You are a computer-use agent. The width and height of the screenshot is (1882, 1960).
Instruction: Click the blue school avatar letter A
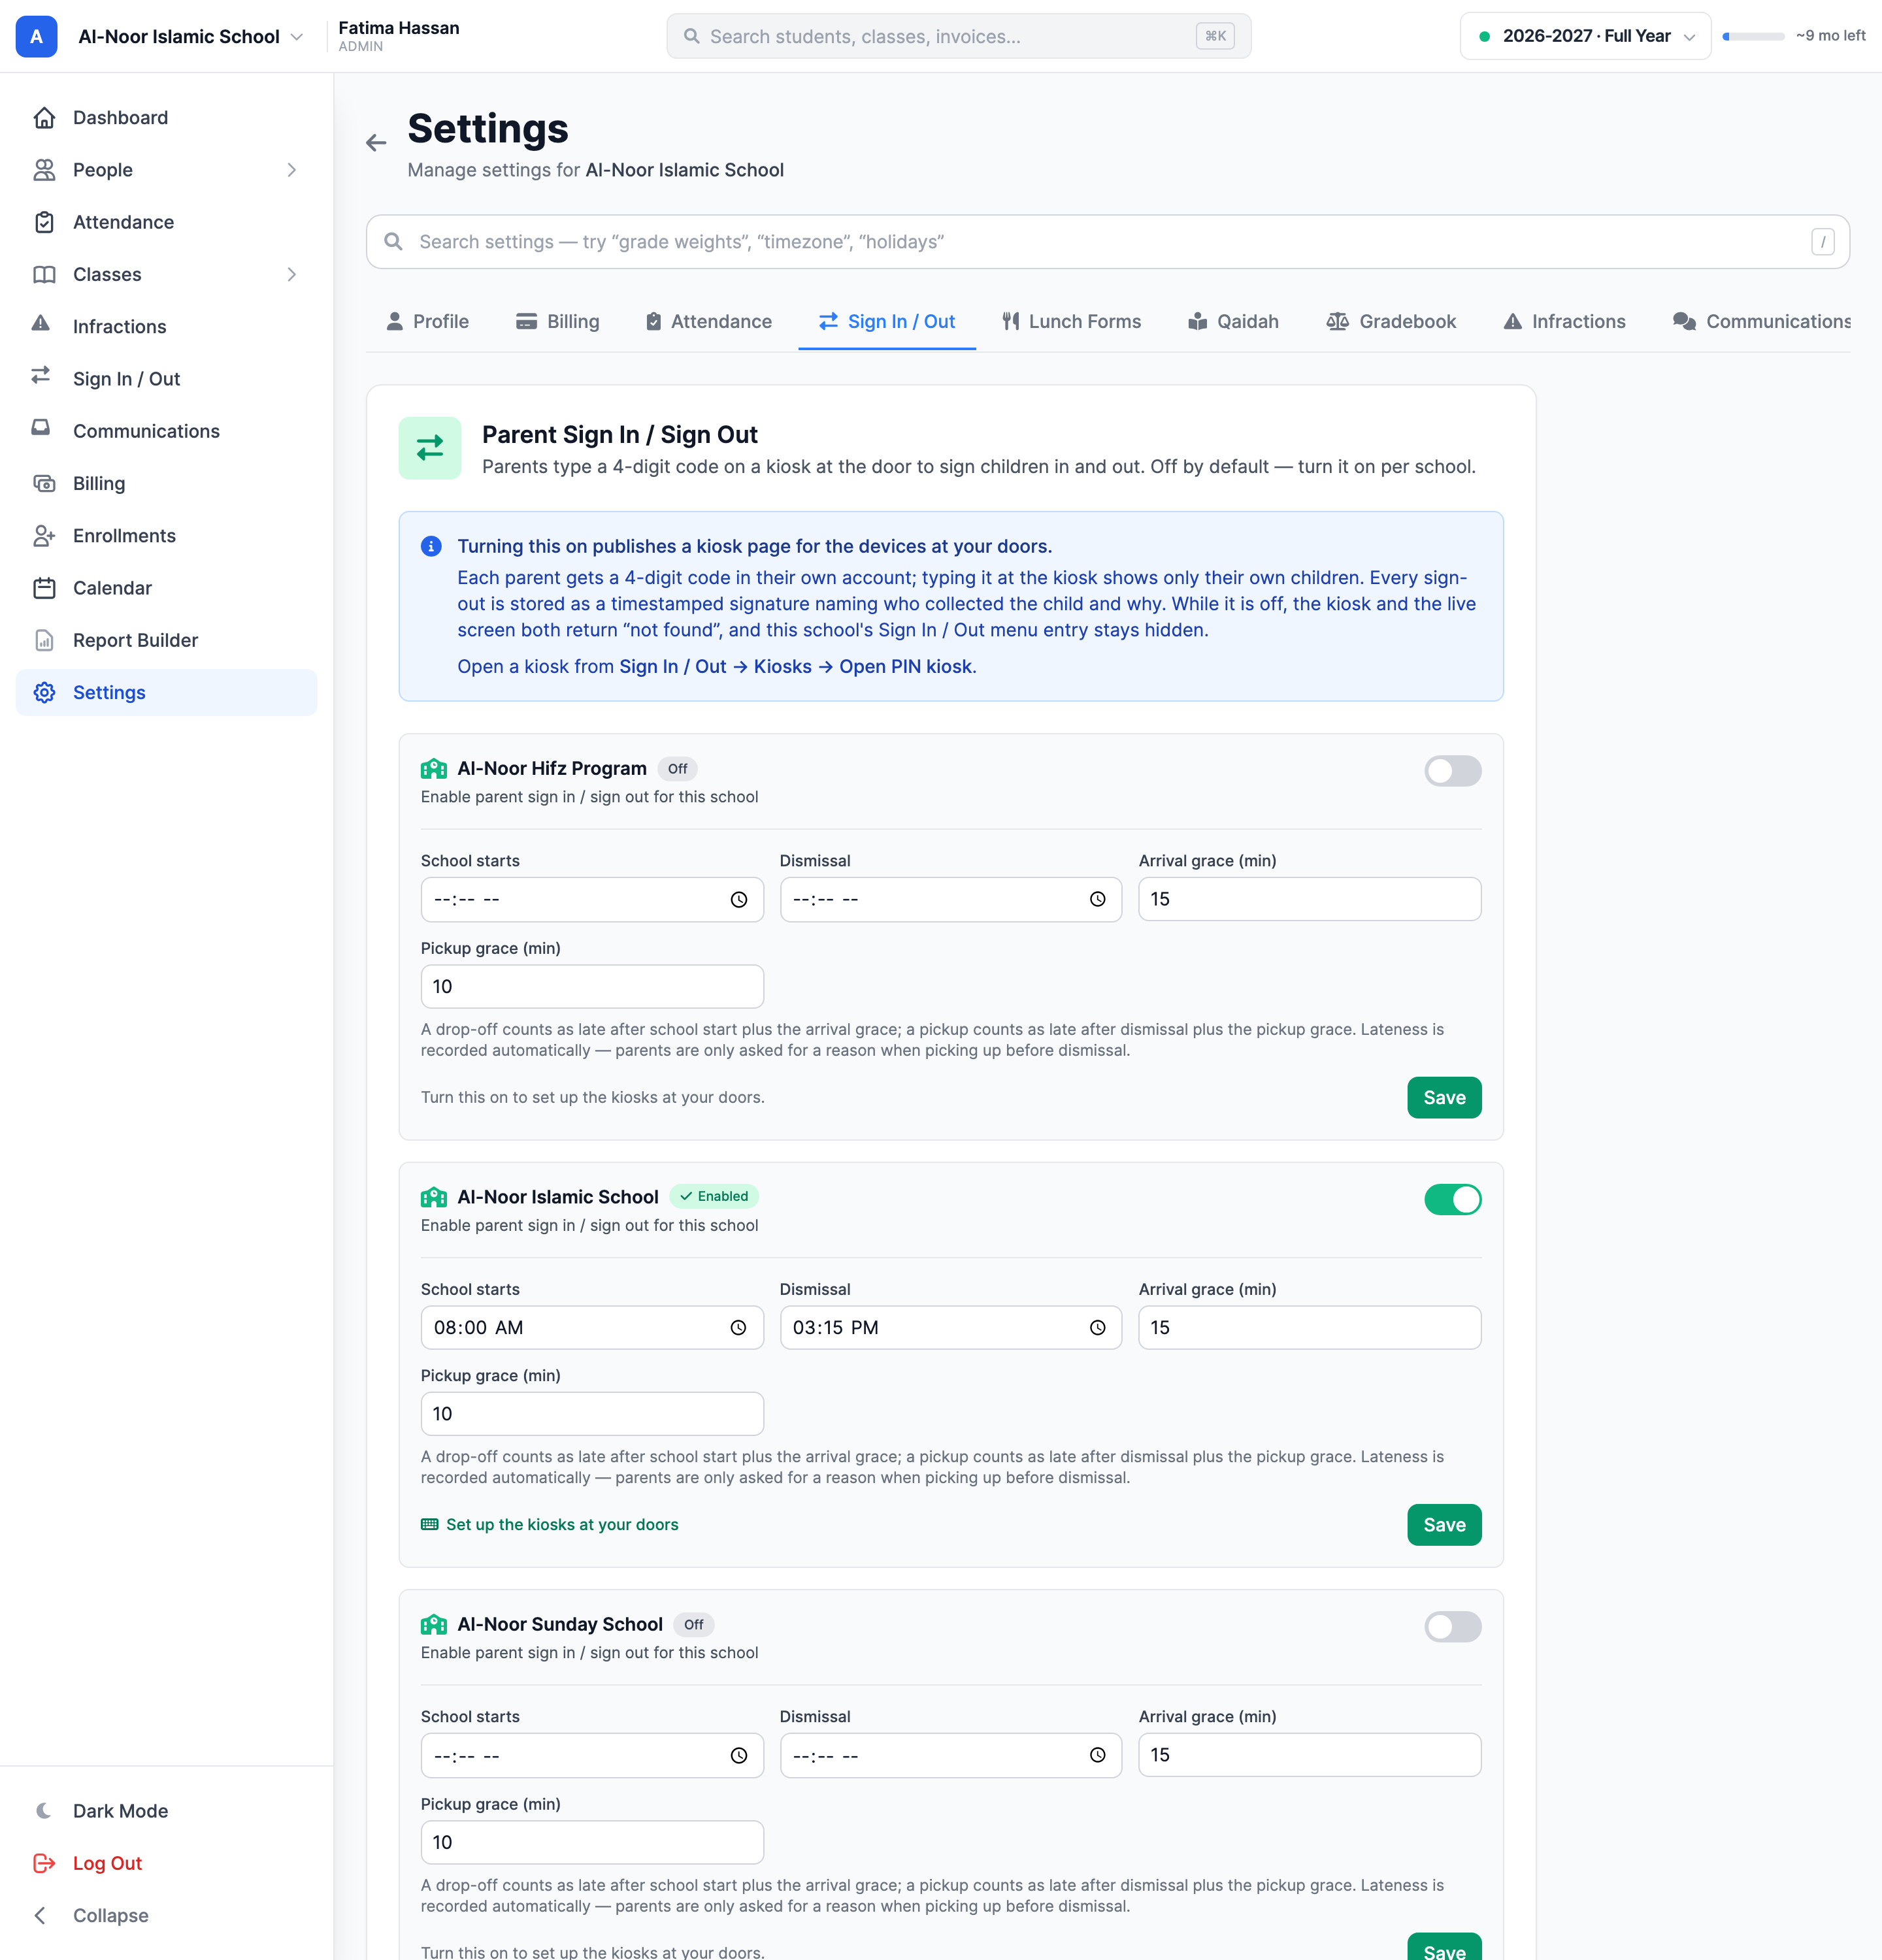tap(36, 36)
